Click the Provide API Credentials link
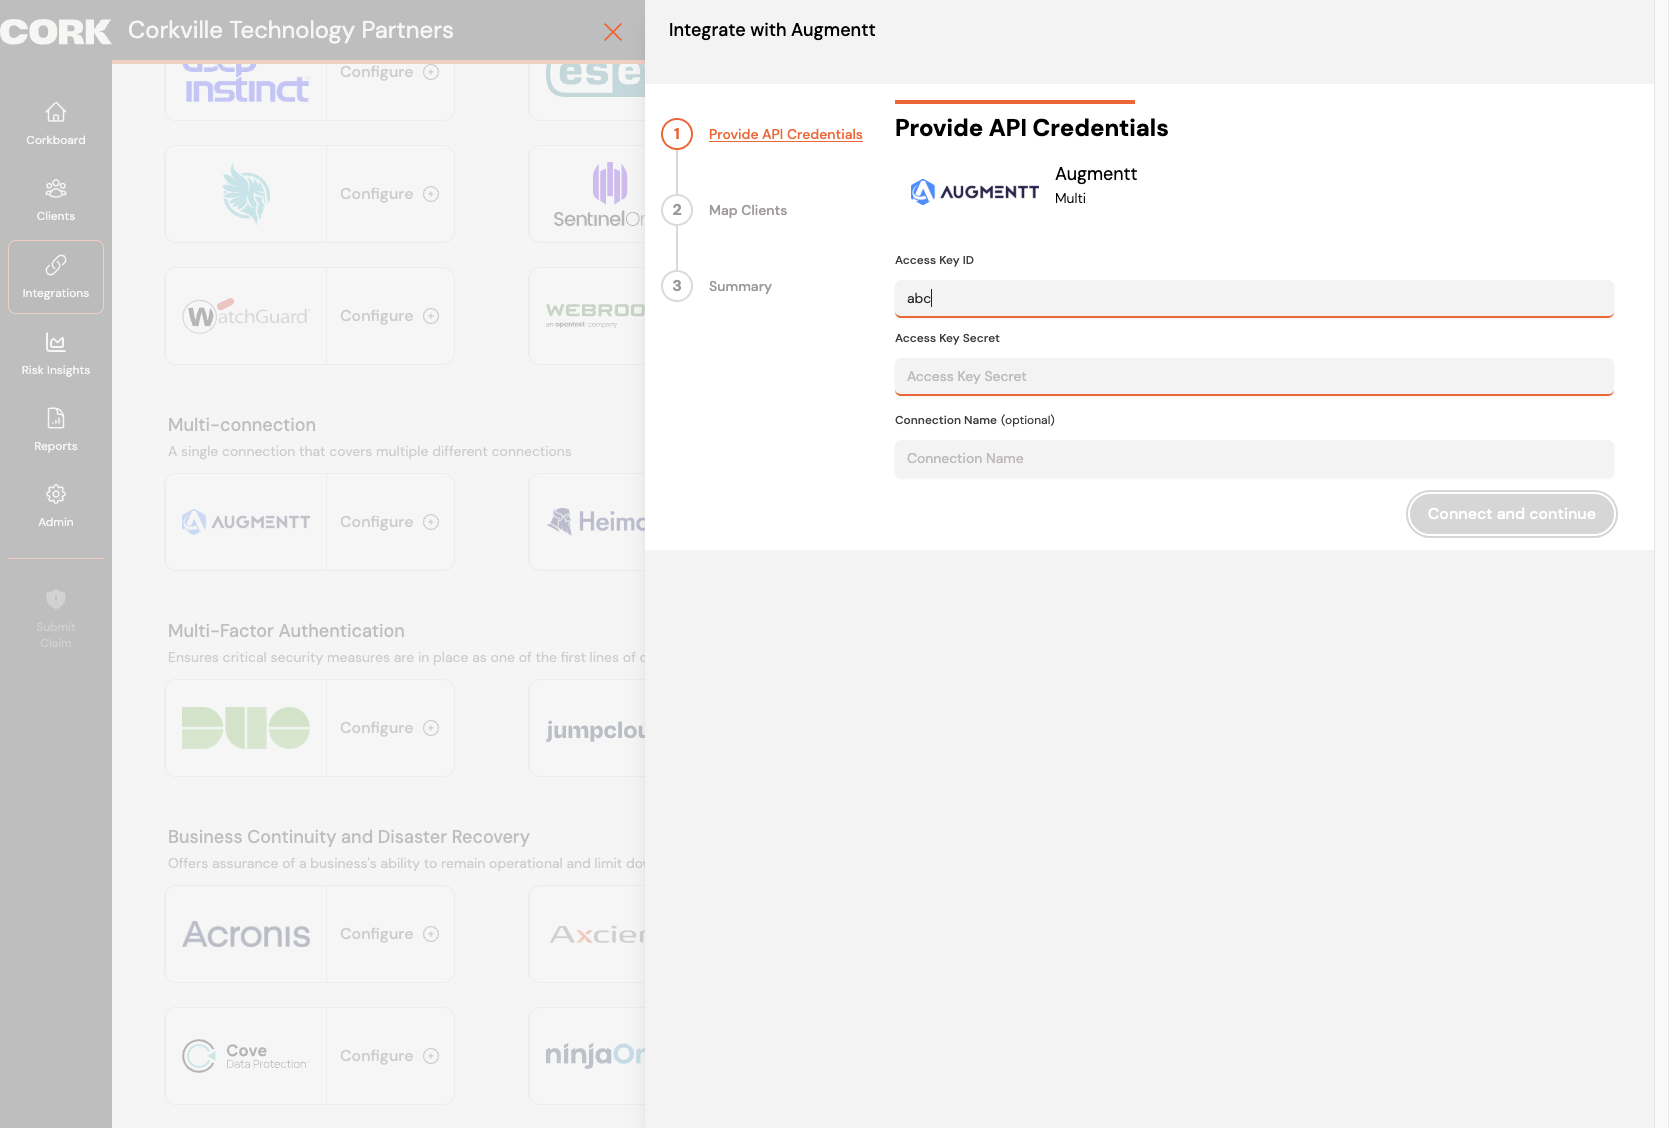The width and height of the screenshot is (1669, 1128). [x=785, y=134]
